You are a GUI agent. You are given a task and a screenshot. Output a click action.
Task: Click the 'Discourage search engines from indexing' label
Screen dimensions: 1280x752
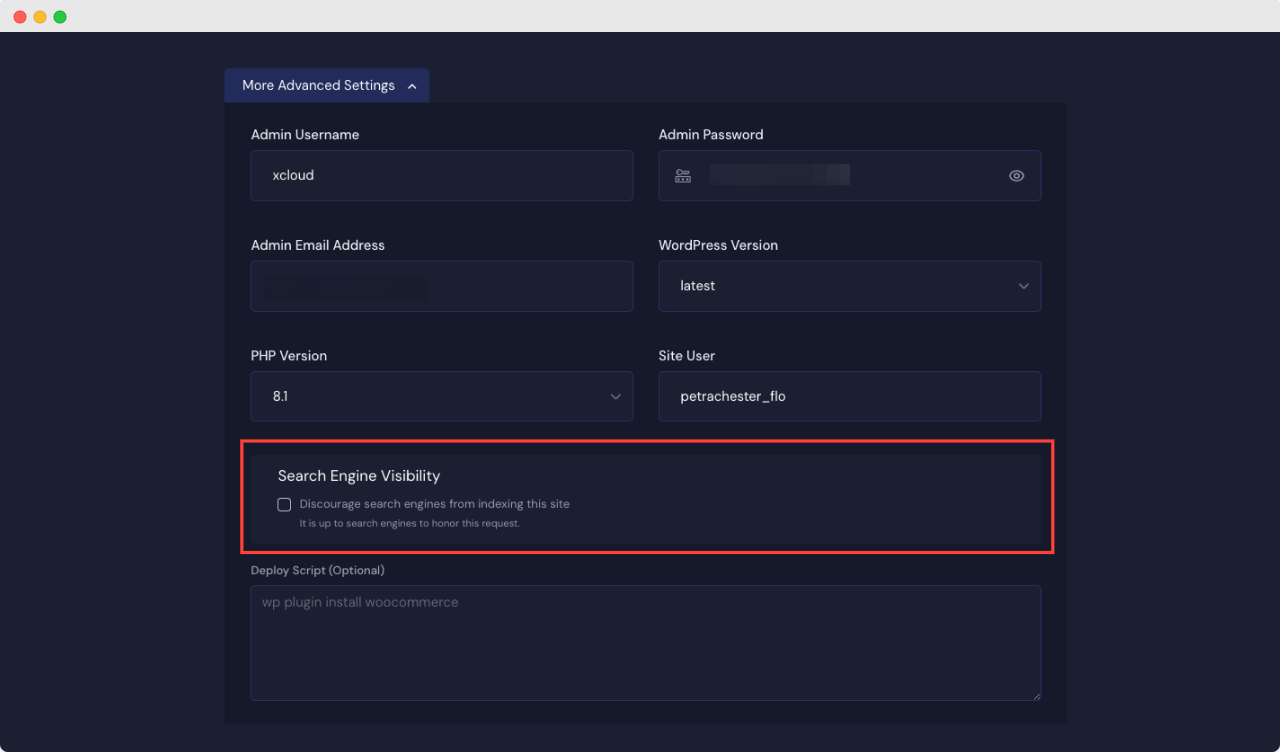click(434, 504)
